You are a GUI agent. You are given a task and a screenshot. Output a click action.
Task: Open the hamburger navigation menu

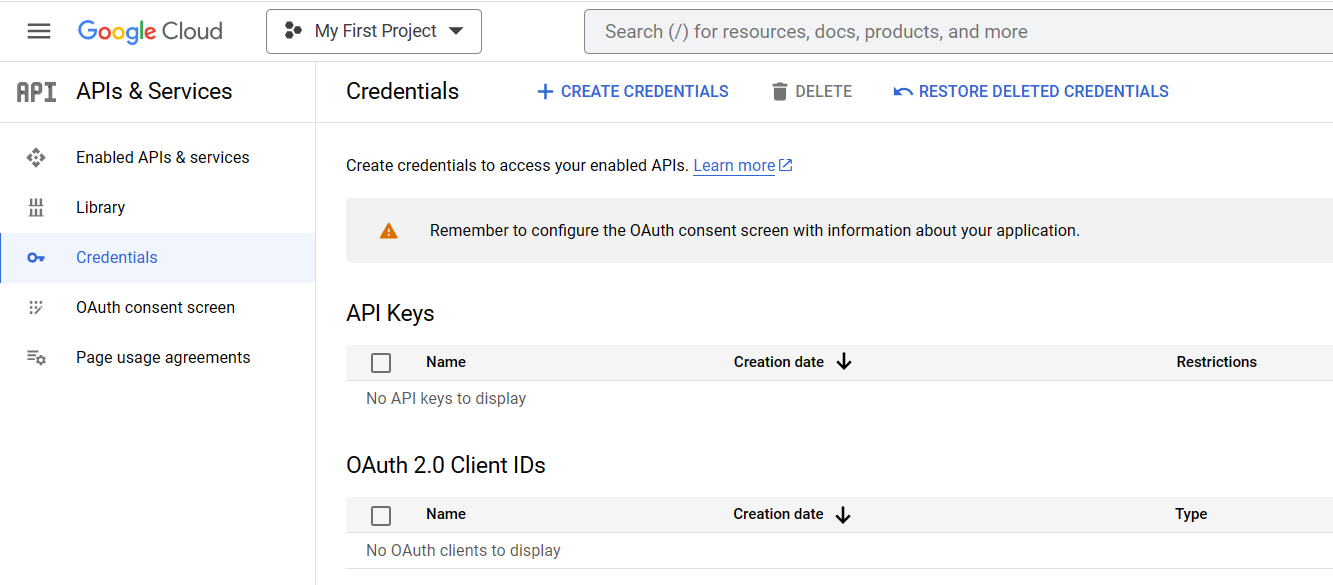(39, 31)
